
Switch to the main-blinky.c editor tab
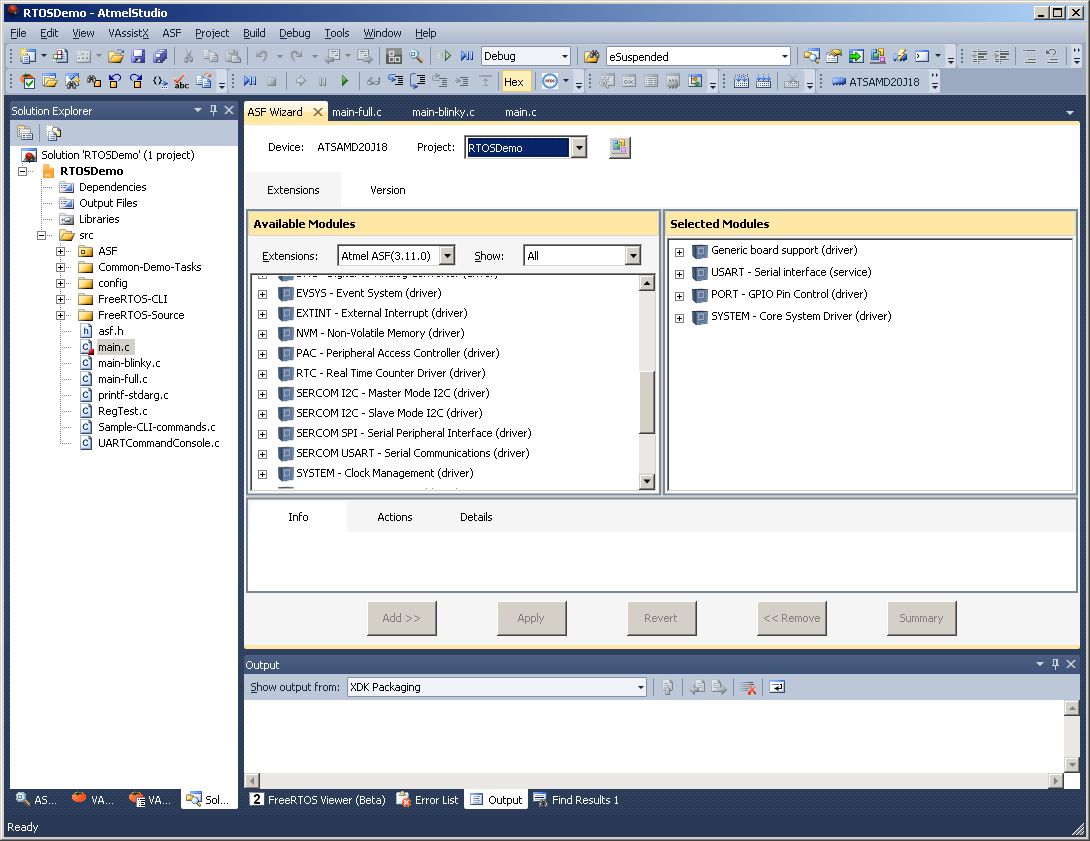coord(444,112)
